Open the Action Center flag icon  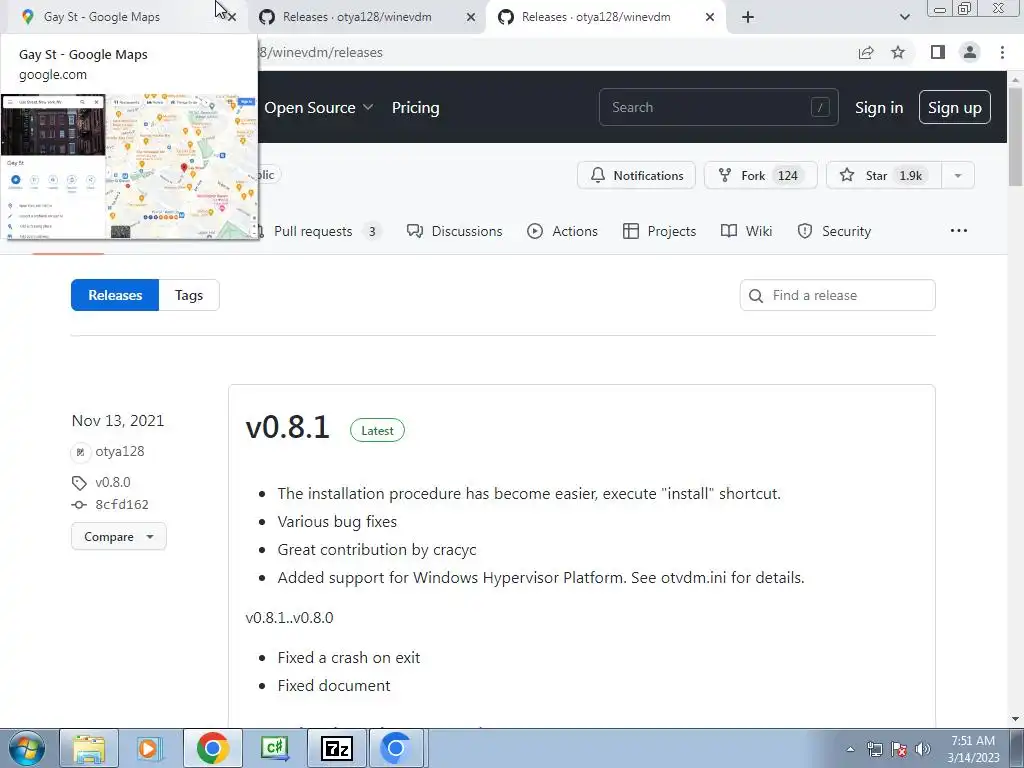pyautogui.click(x=899, y=749)
